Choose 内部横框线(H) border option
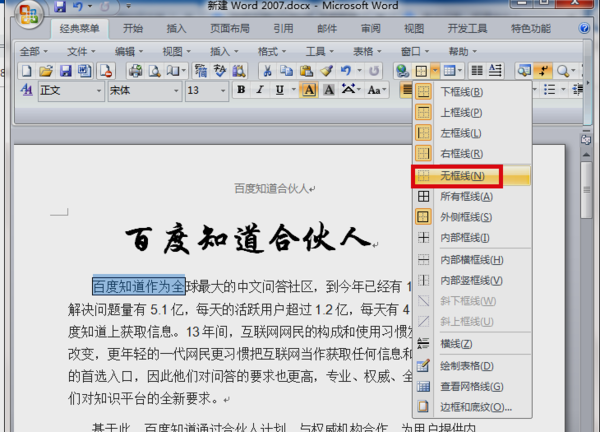Screen dimensions: 600x432 point(473,260)
